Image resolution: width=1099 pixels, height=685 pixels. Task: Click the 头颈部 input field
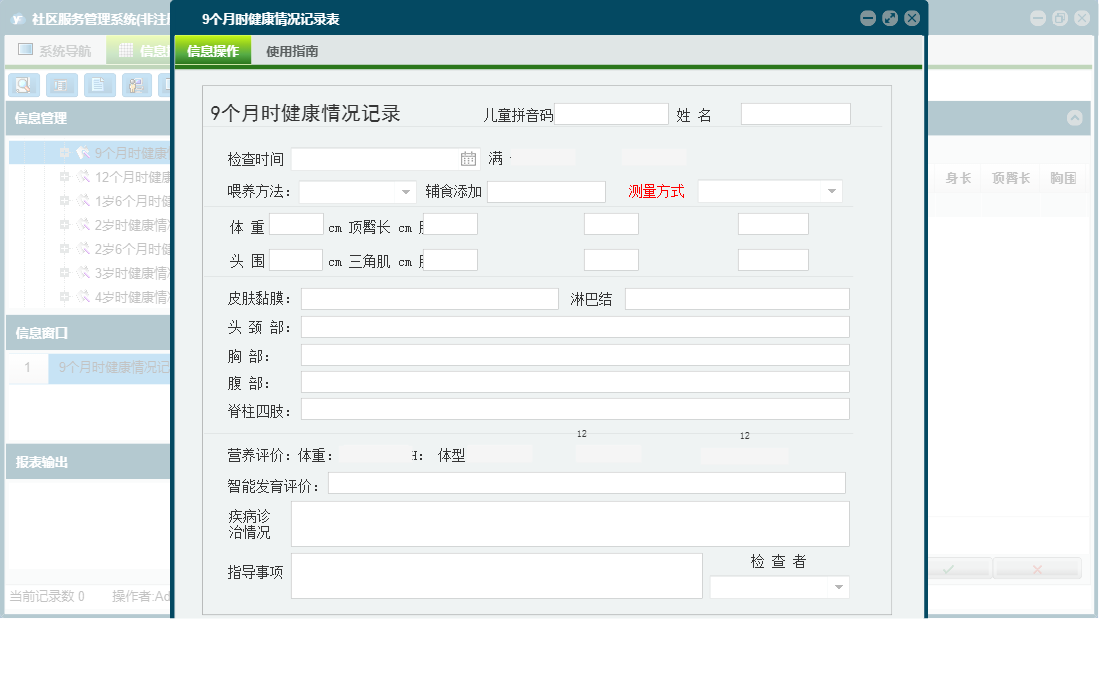point(575,327)
